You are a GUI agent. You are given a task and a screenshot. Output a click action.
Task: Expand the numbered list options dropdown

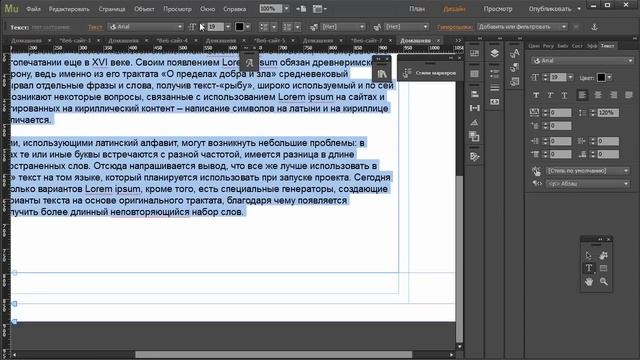[298, 27]
